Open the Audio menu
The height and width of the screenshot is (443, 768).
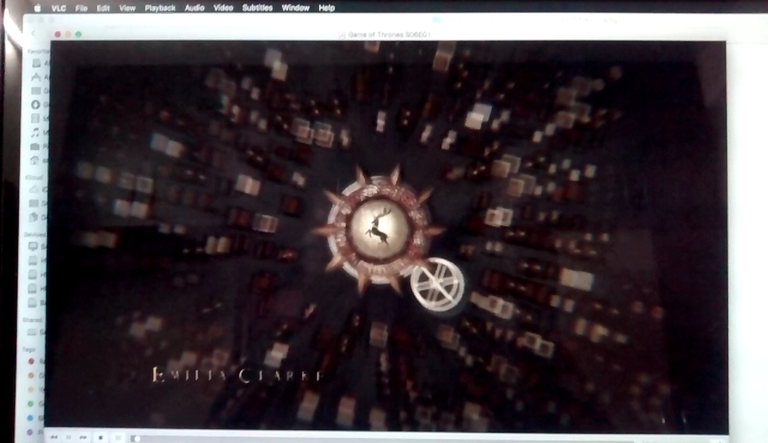[x=194, y=8]
